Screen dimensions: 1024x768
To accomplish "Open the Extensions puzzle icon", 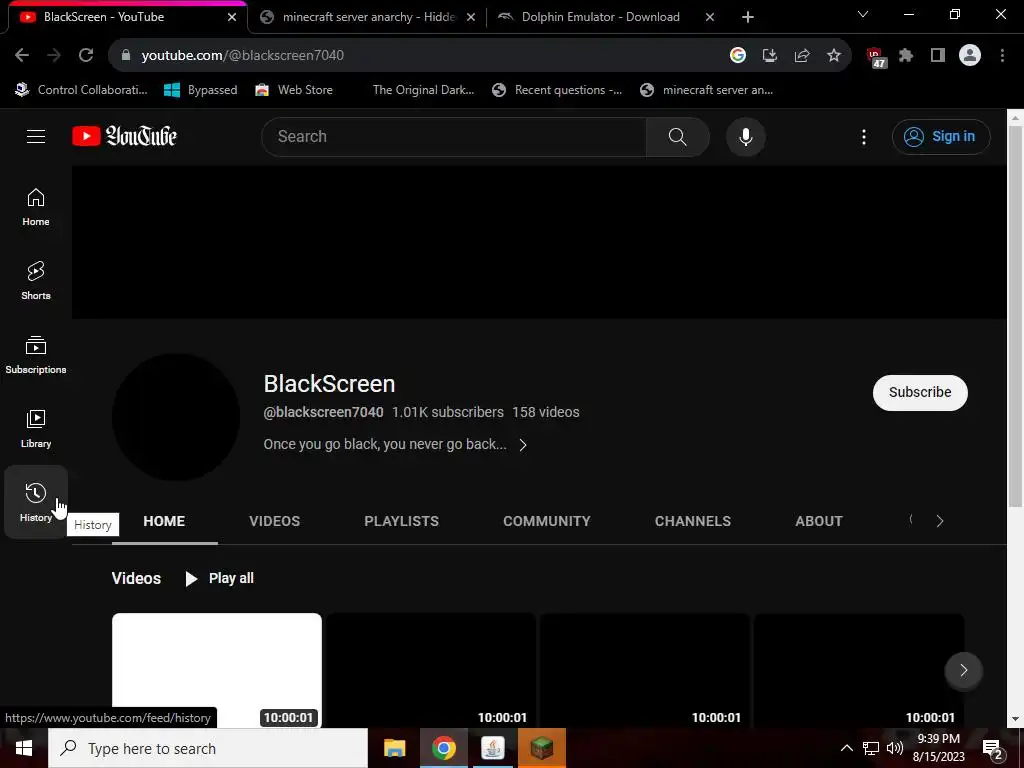I will (906, 56).
